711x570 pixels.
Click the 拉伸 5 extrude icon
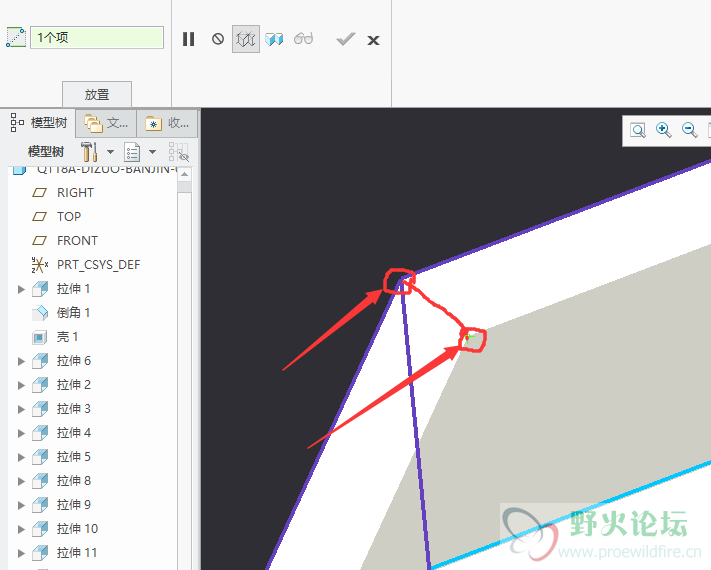click(40, 457)
